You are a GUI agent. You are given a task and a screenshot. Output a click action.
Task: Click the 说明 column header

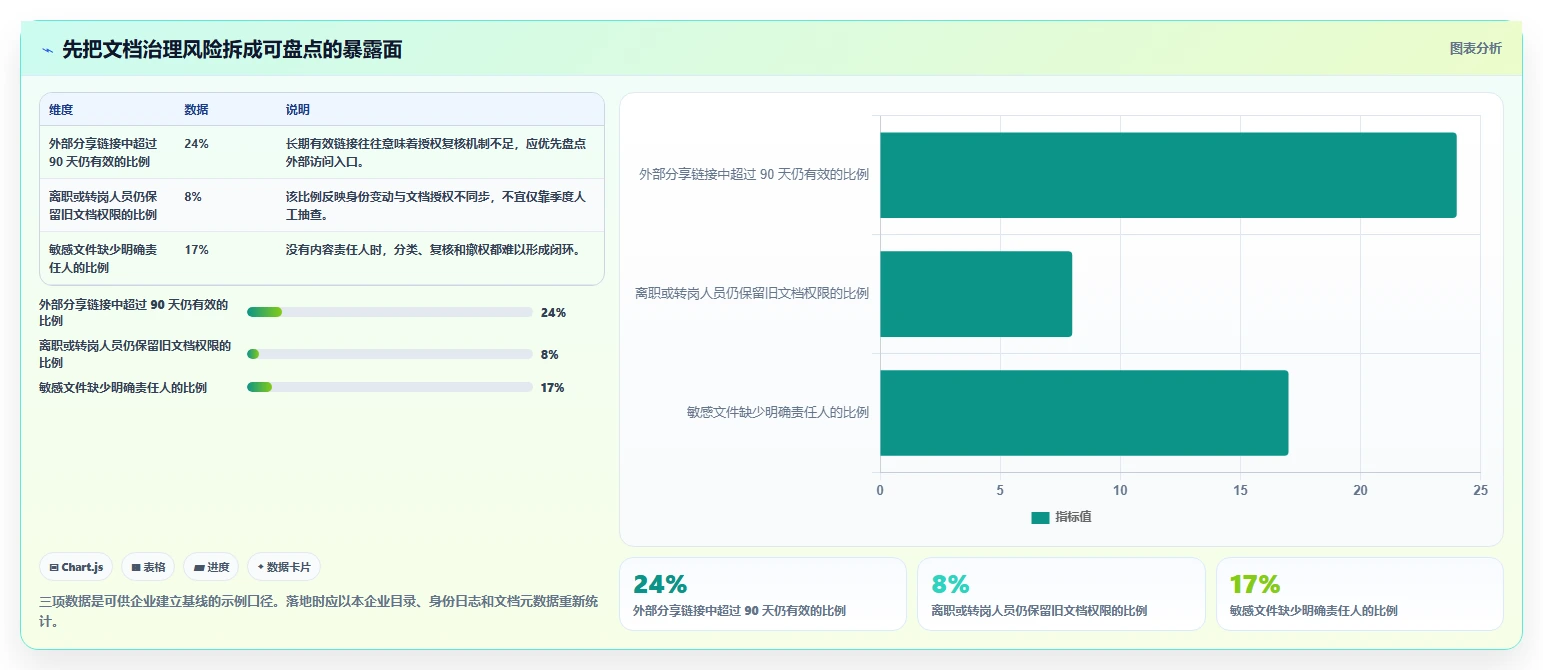click(298, 110)
